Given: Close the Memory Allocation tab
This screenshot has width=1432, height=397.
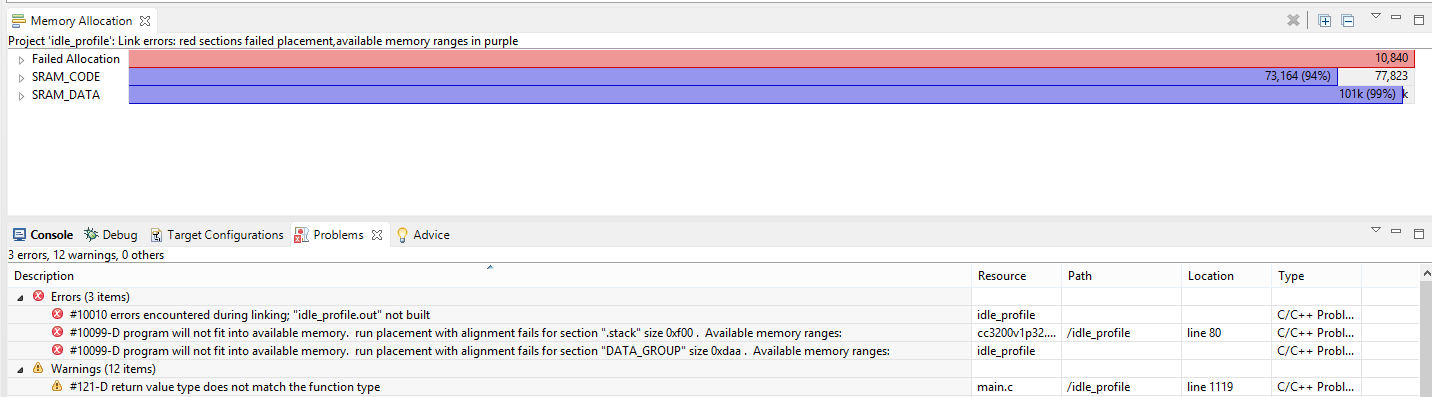Looking at the screenshot, I should pyautogui.click(x=145, y=20).
